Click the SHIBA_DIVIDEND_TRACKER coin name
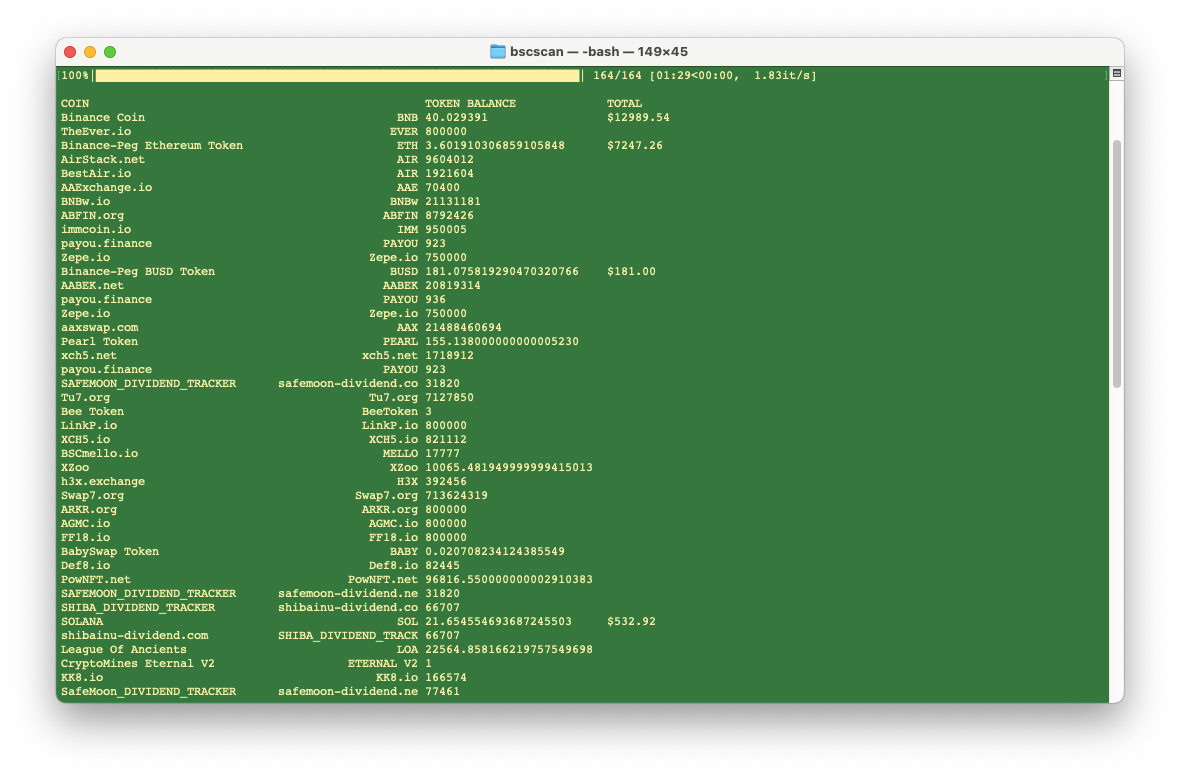 (x=138, y=608)
